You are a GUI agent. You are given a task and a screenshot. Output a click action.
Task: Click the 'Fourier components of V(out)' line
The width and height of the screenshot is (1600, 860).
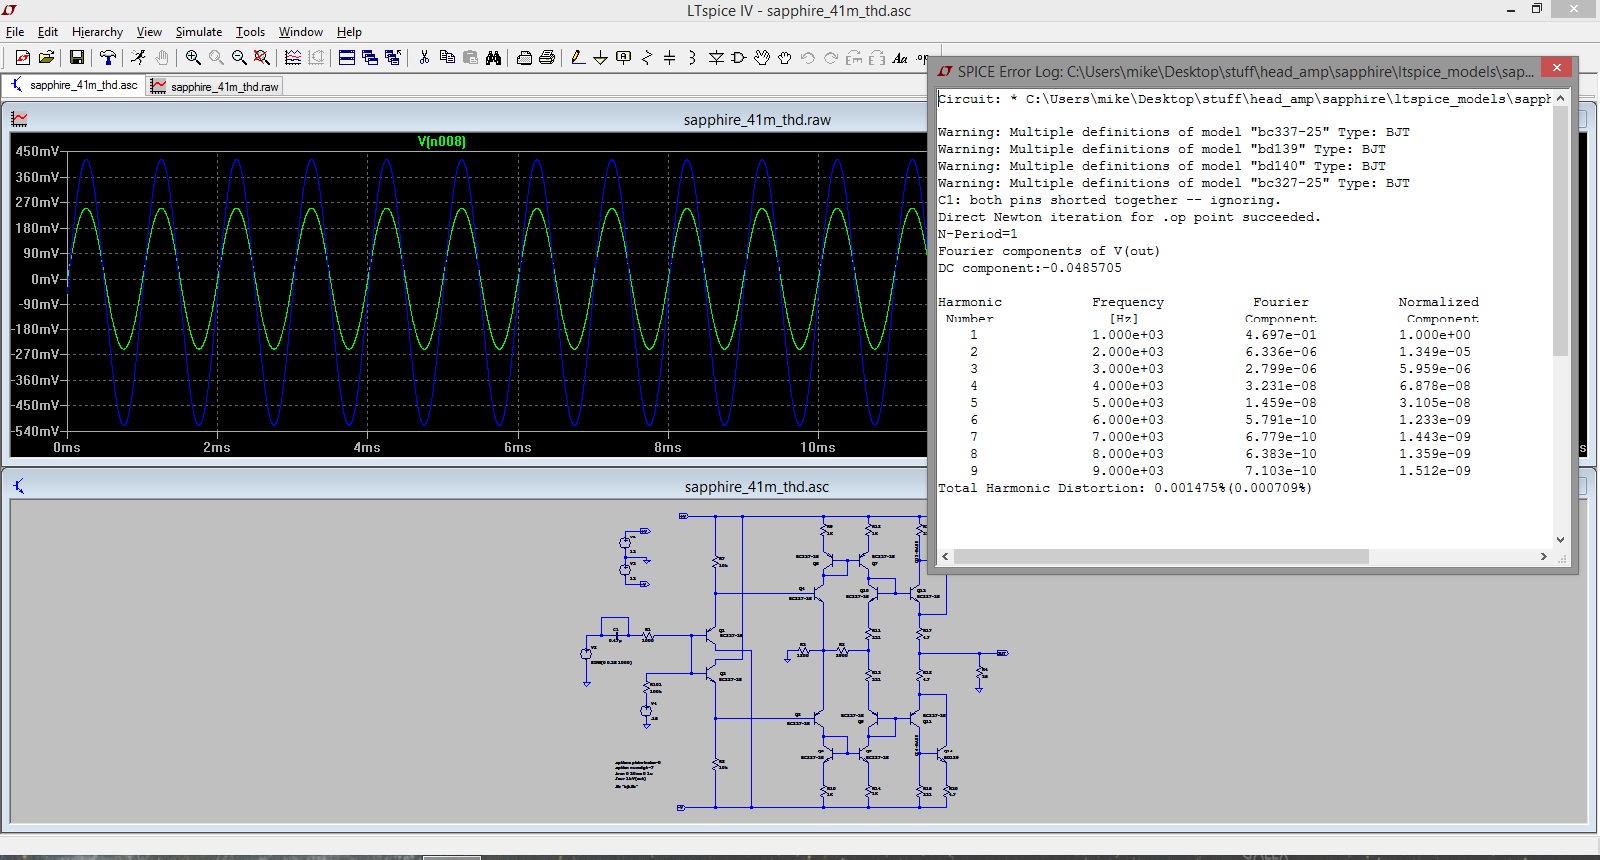click(1049, 251)
